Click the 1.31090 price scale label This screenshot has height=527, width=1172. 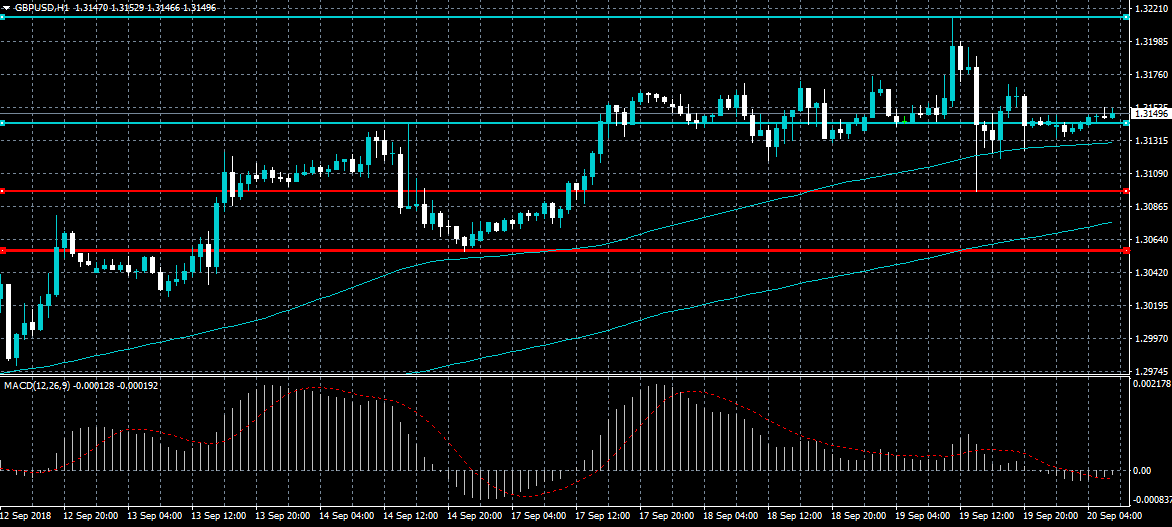click(x=1150, y=173)
